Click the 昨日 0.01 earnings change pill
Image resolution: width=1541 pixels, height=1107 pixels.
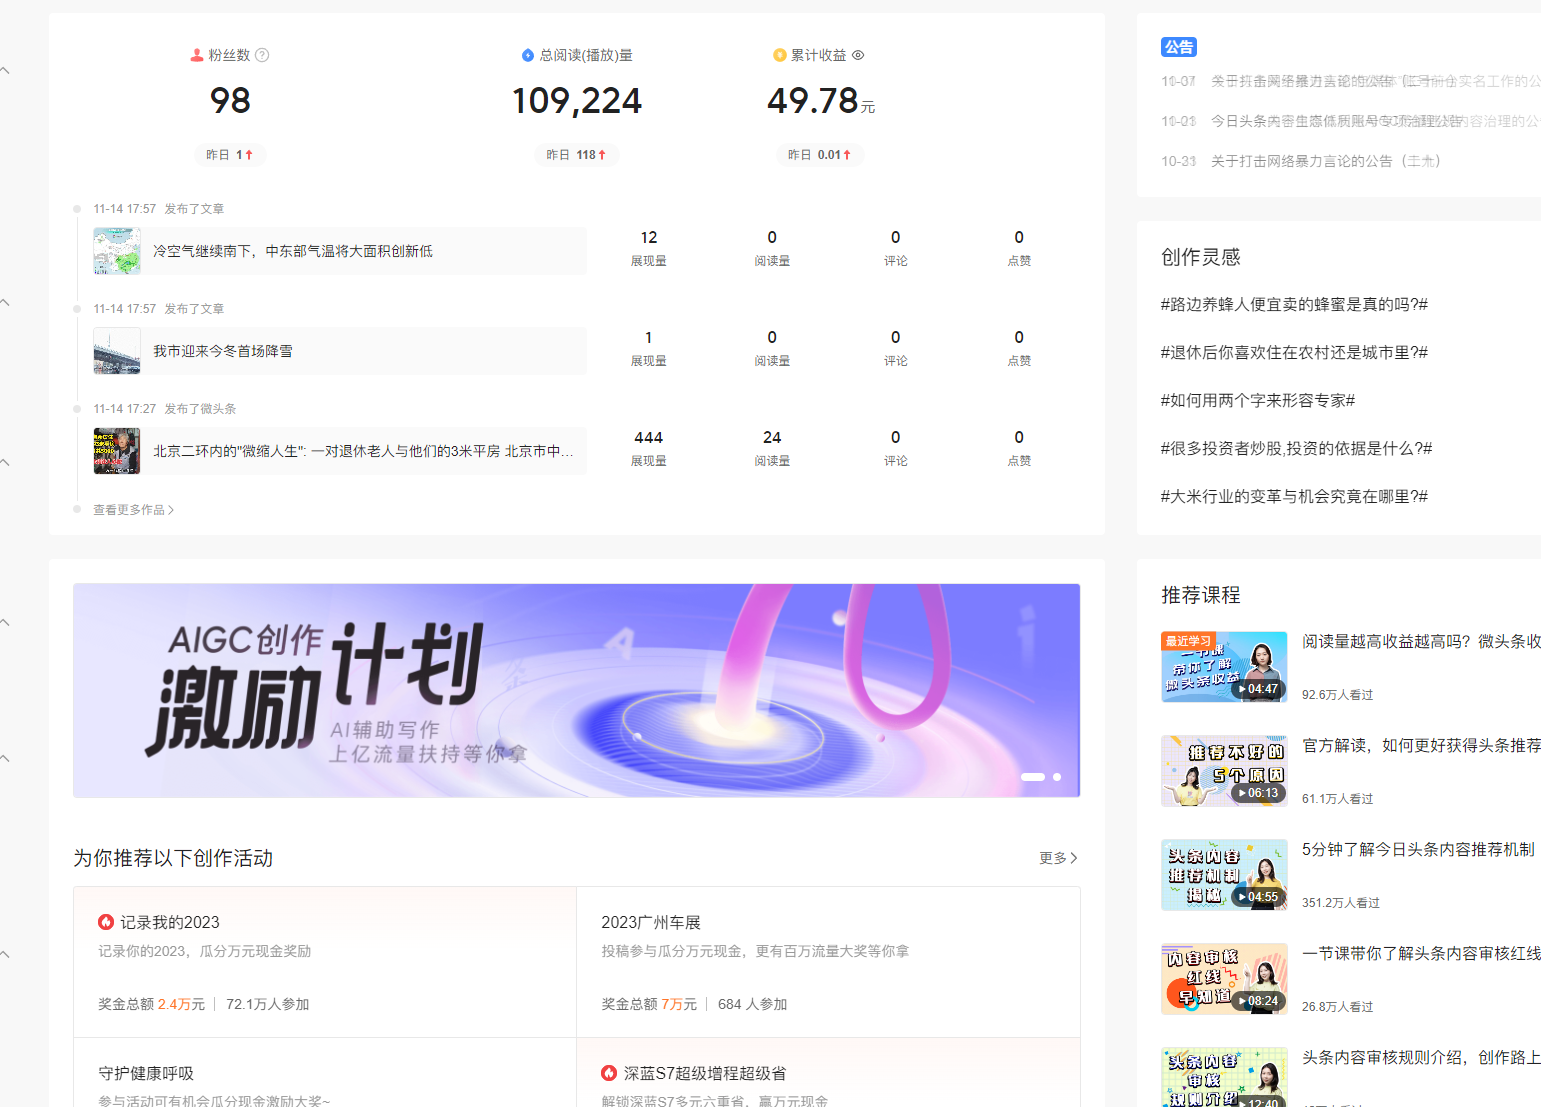pyautogui.click(x=820, y=155)
